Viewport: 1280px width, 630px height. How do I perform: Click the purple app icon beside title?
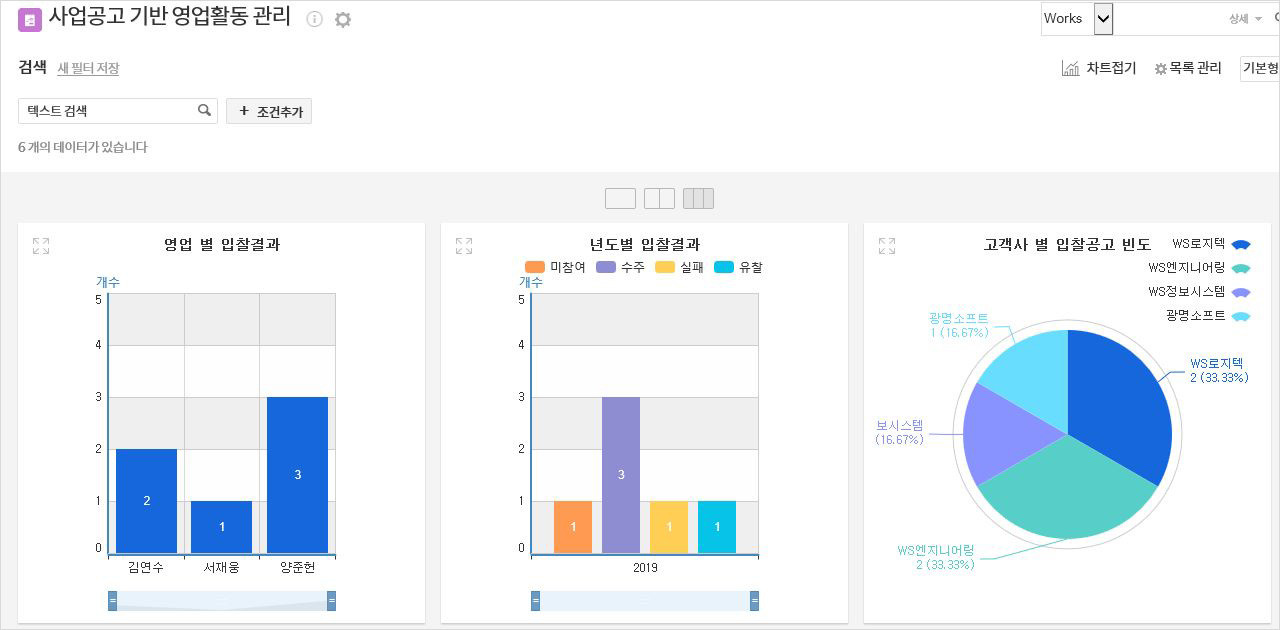30,20
